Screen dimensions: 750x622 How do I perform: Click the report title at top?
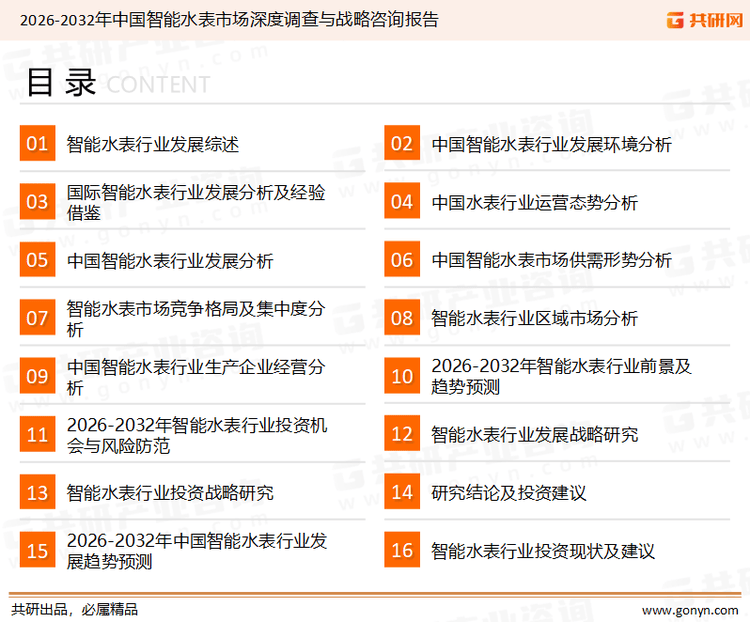(229, 19)
